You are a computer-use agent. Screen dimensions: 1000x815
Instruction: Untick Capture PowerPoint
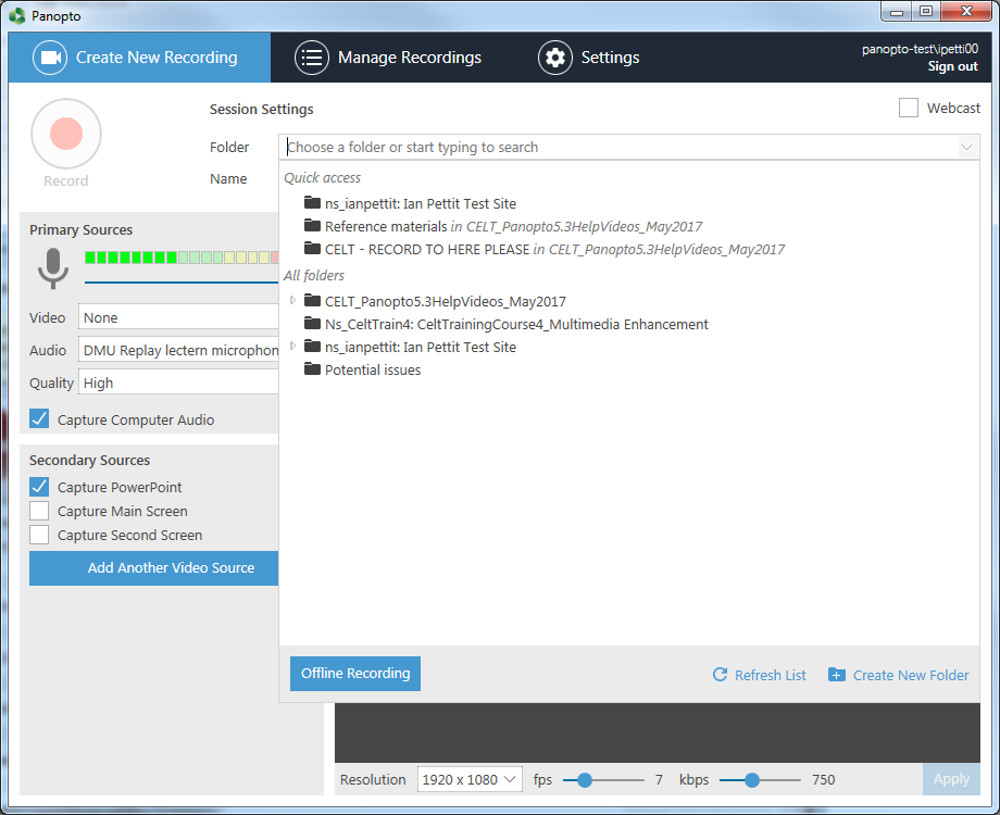(39, 487)
